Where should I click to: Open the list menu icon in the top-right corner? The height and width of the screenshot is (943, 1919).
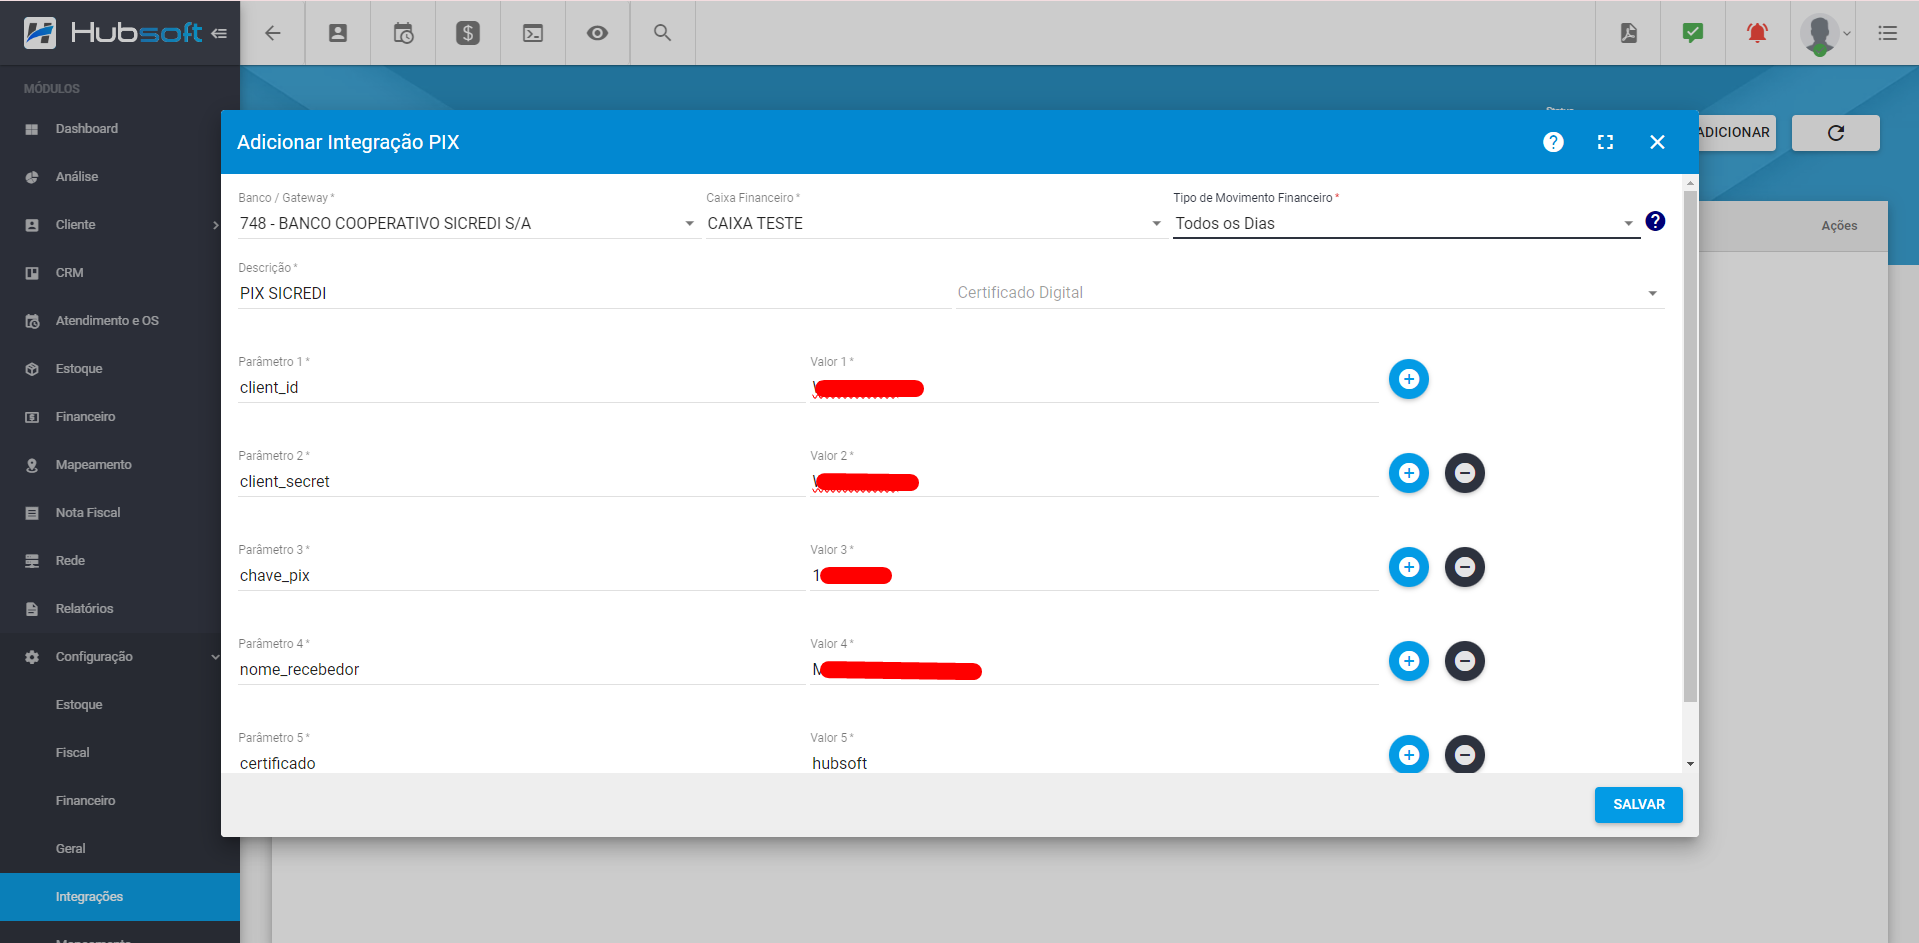[1887, 33]
